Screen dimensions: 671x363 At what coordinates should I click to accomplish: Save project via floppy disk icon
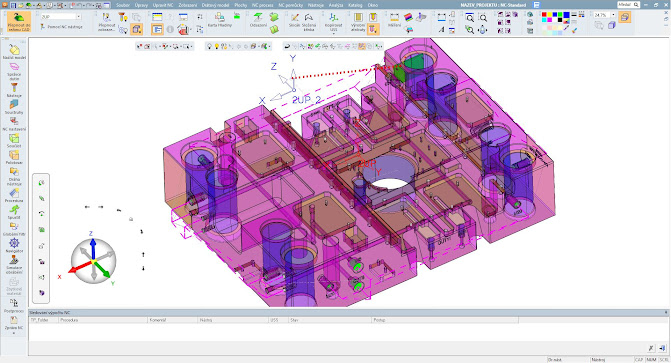(13, 5)
